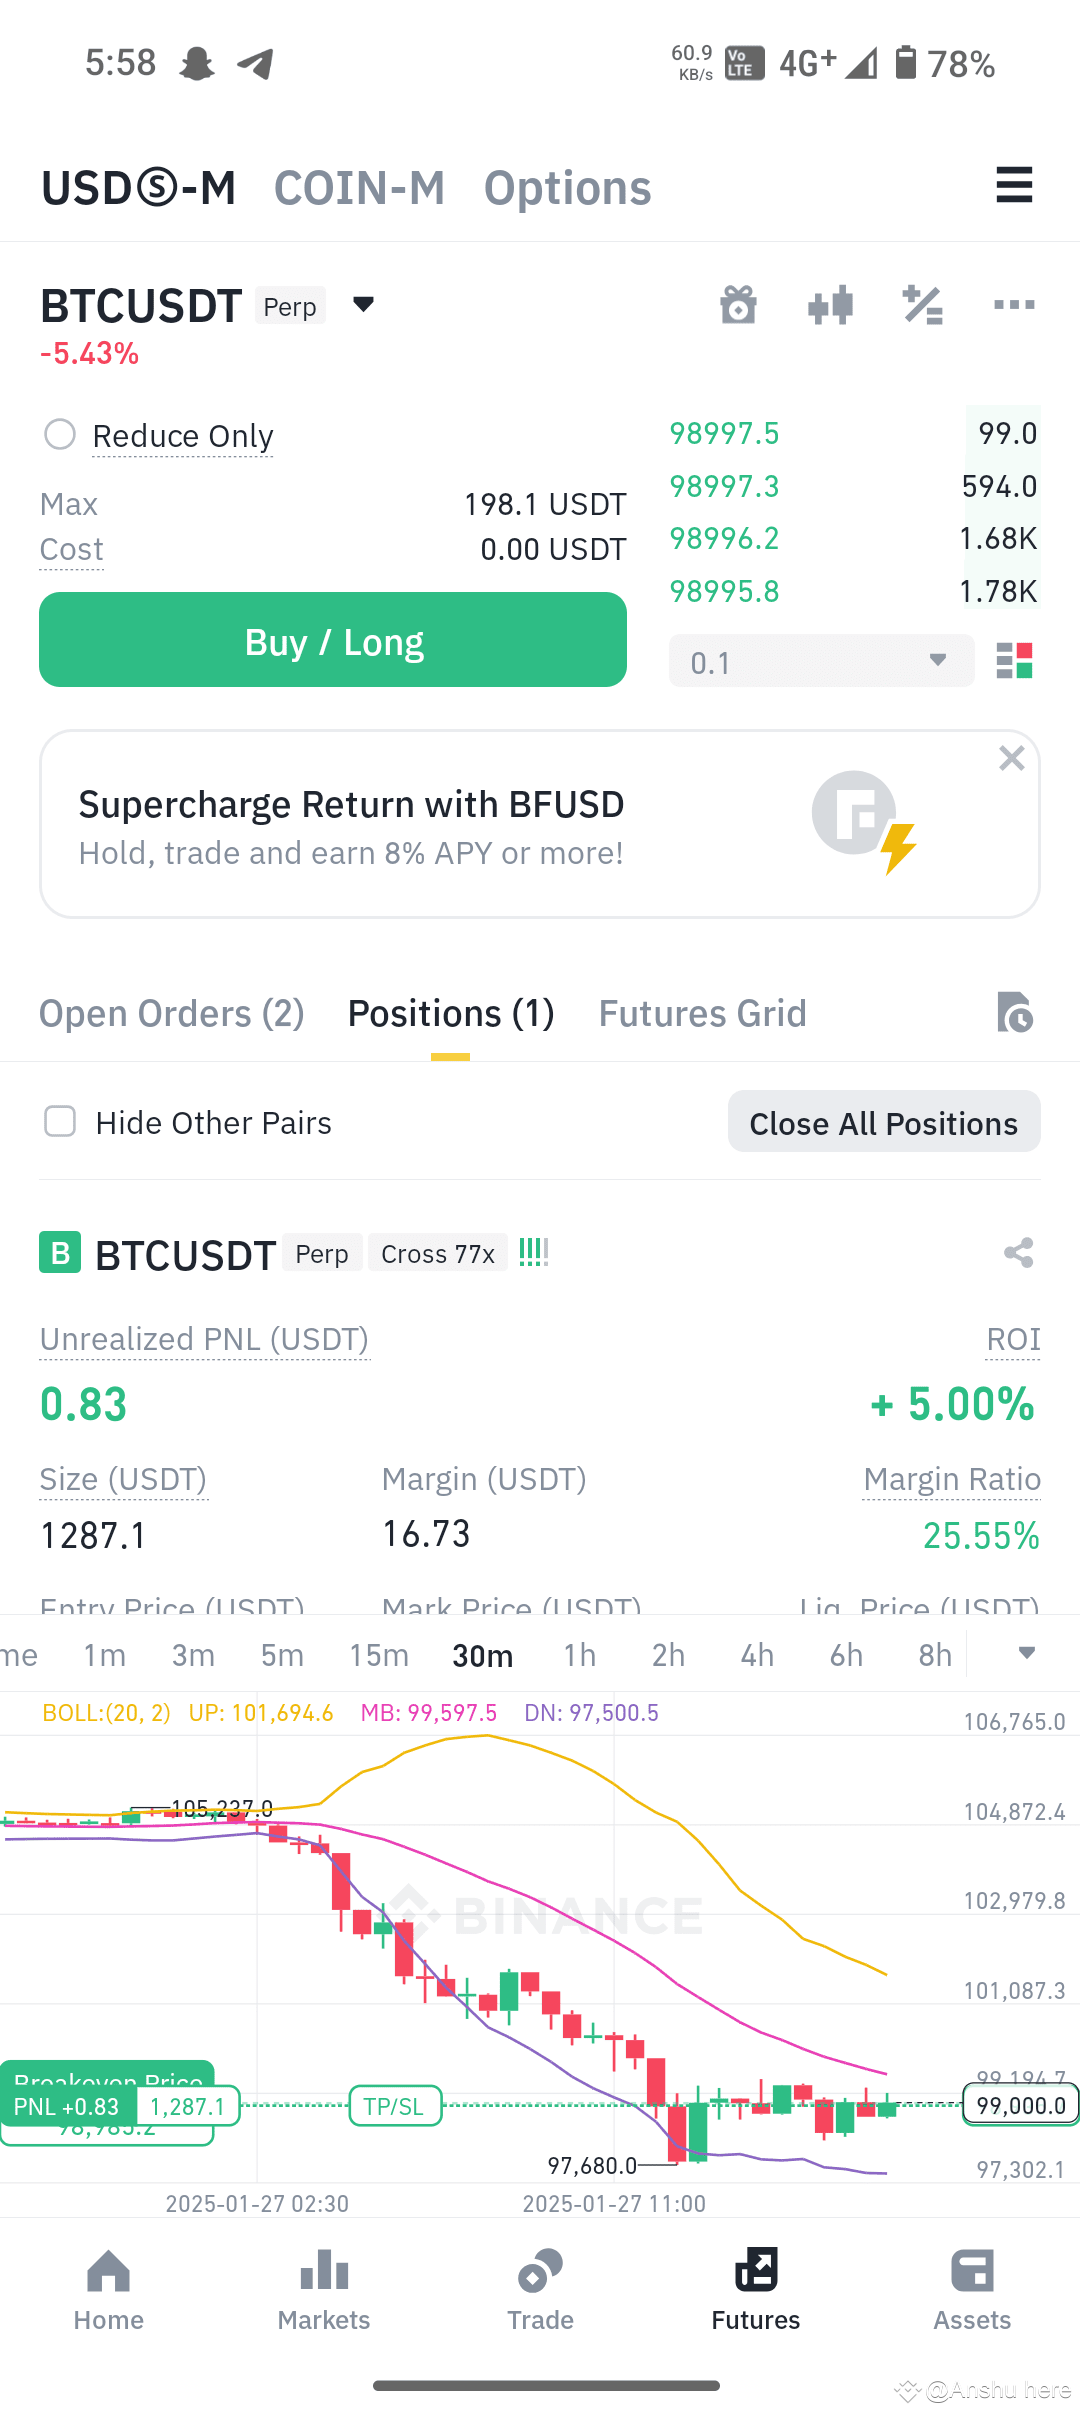
Task: Share the BTCUSDT position via share icon
Action: [x=1018, y=1252]
